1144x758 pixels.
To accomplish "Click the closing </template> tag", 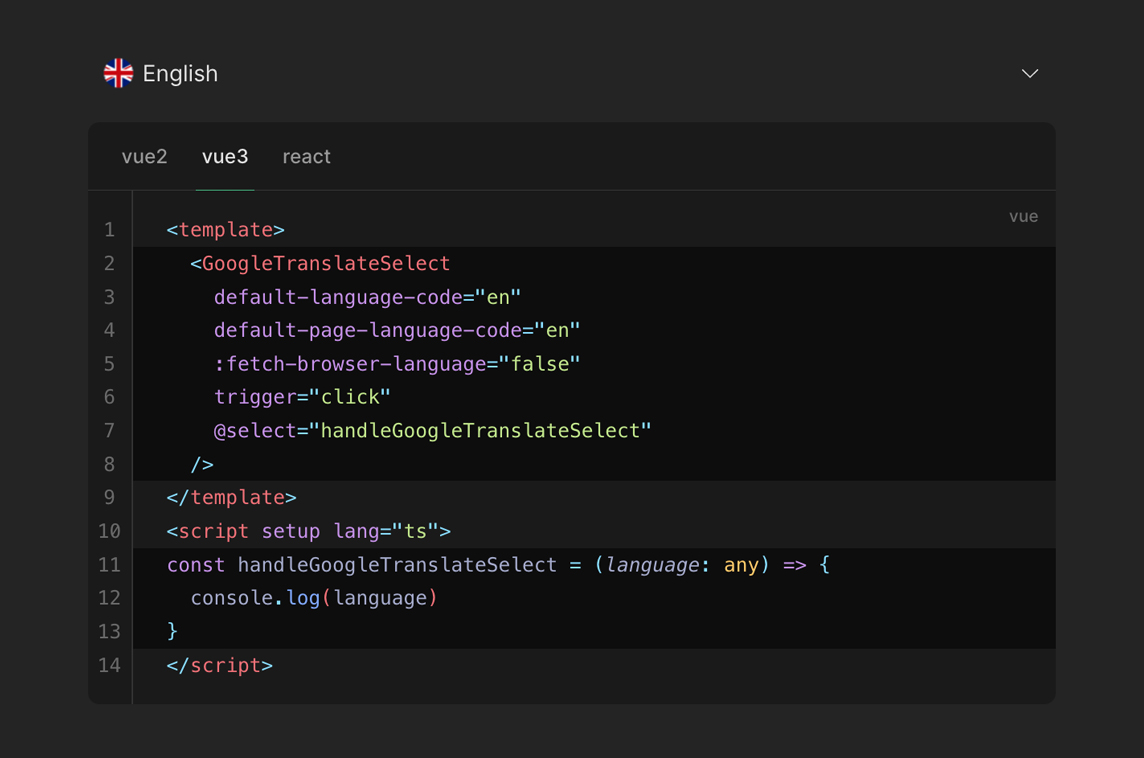I will pos(231,498).
